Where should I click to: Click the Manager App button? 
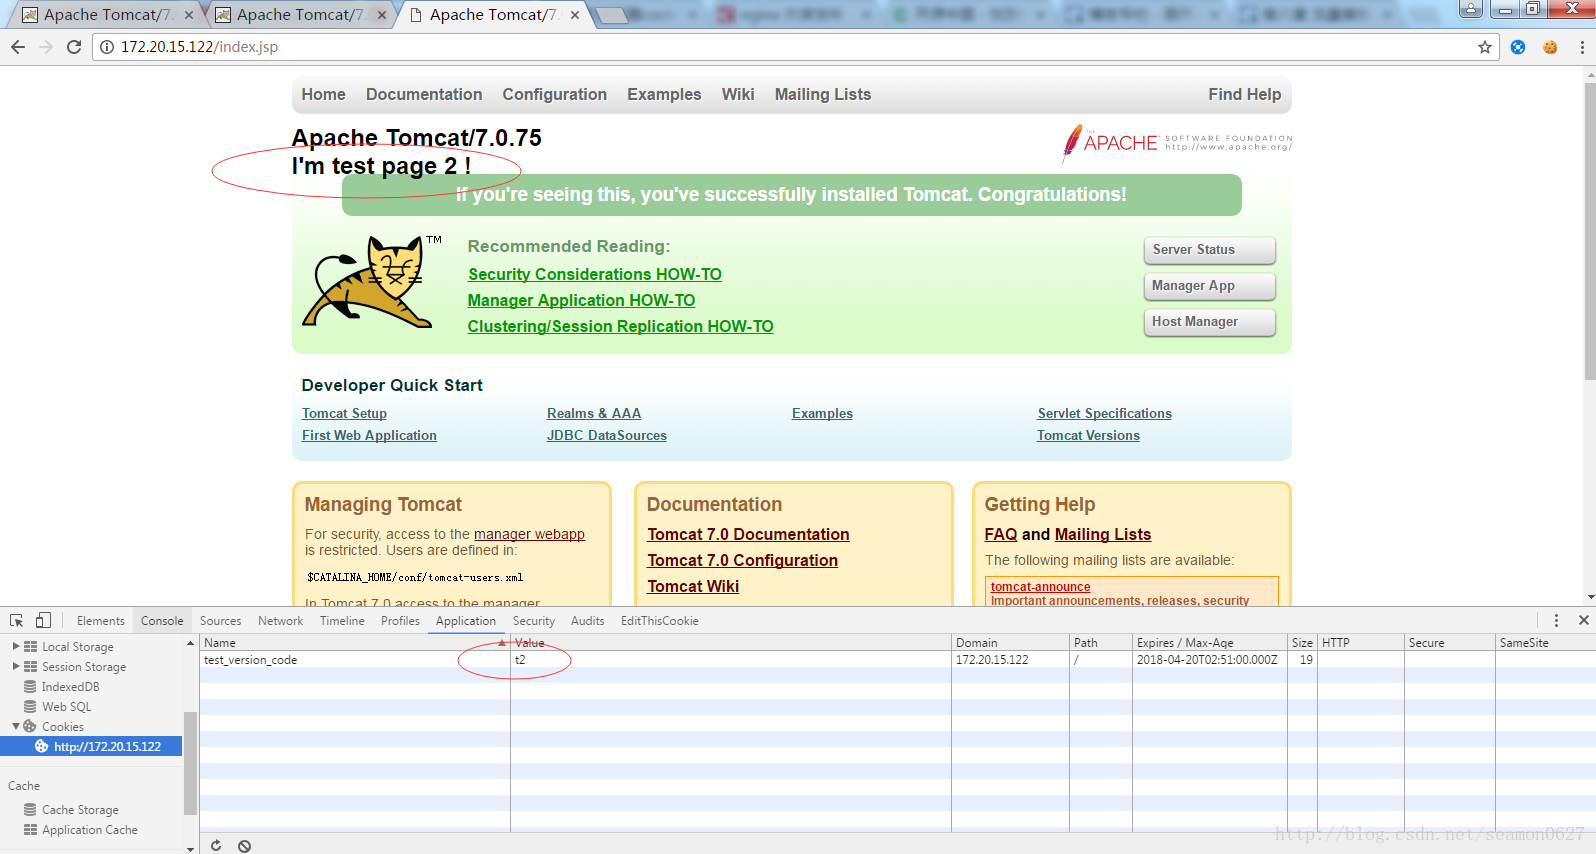1210,286
